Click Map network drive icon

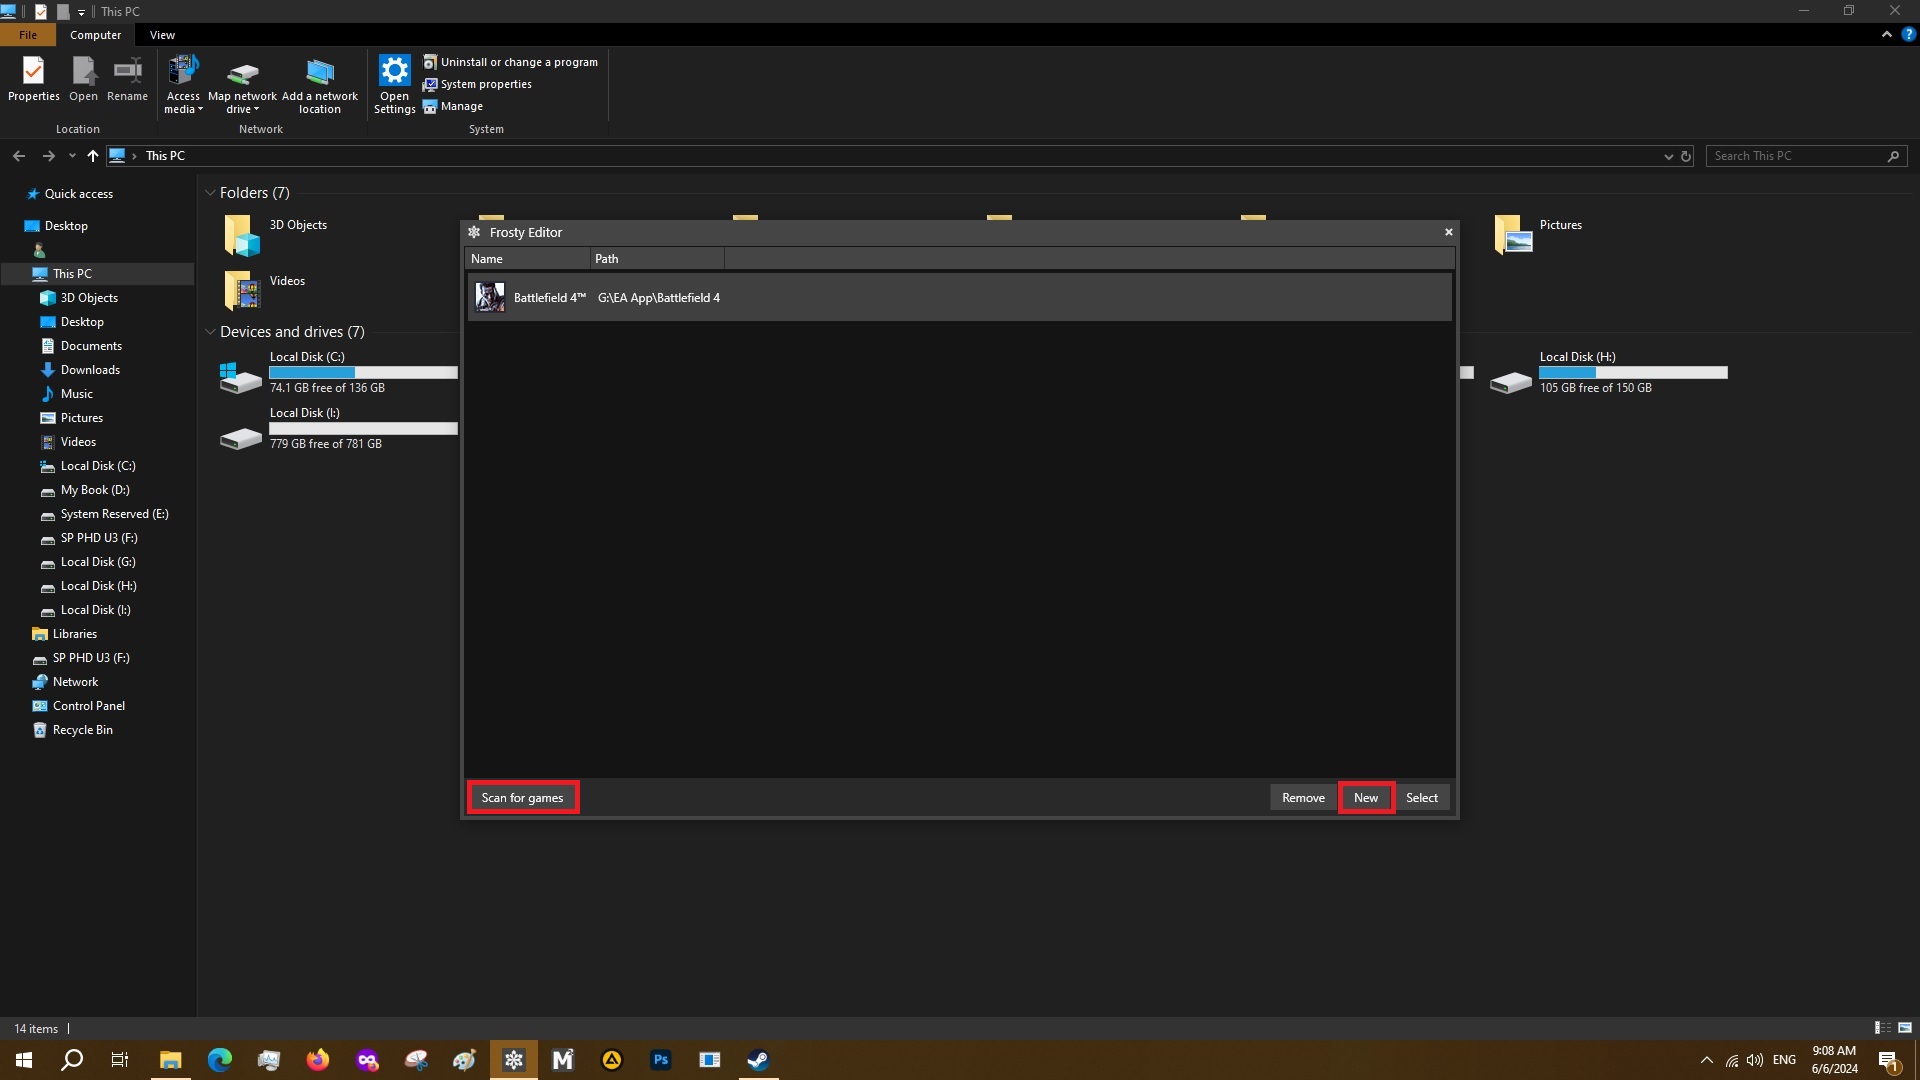tap(242, 73)
